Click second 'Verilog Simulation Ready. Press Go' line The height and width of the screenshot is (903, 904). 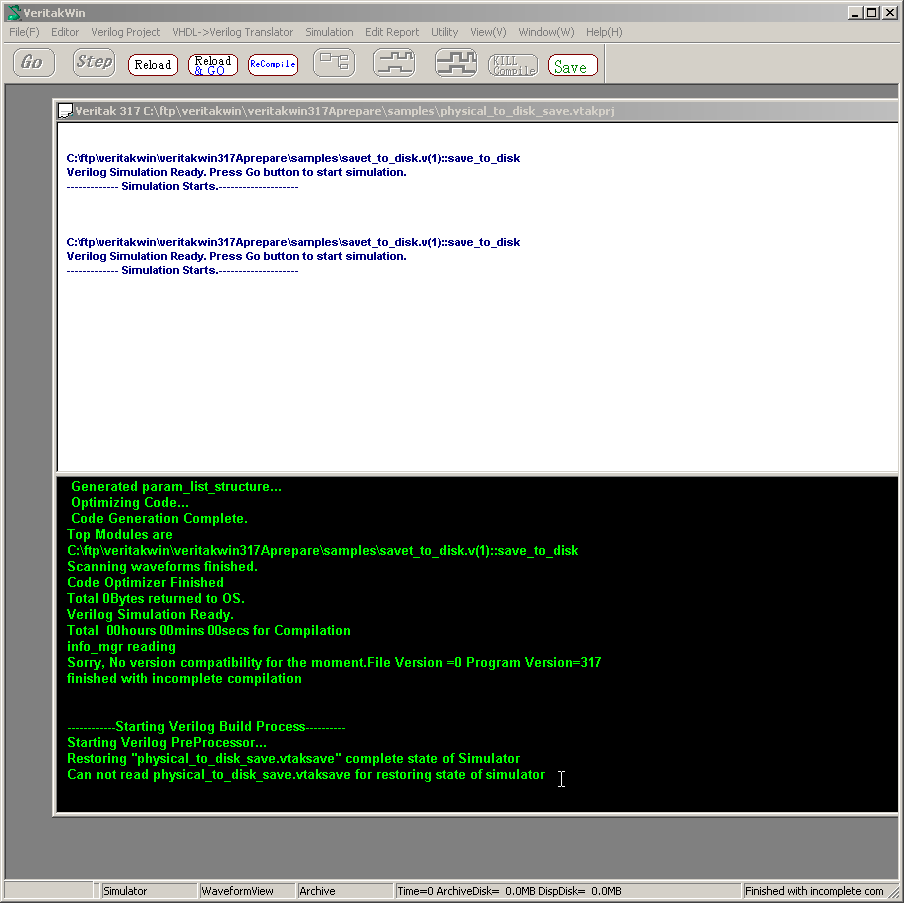[x=236, y=256]
